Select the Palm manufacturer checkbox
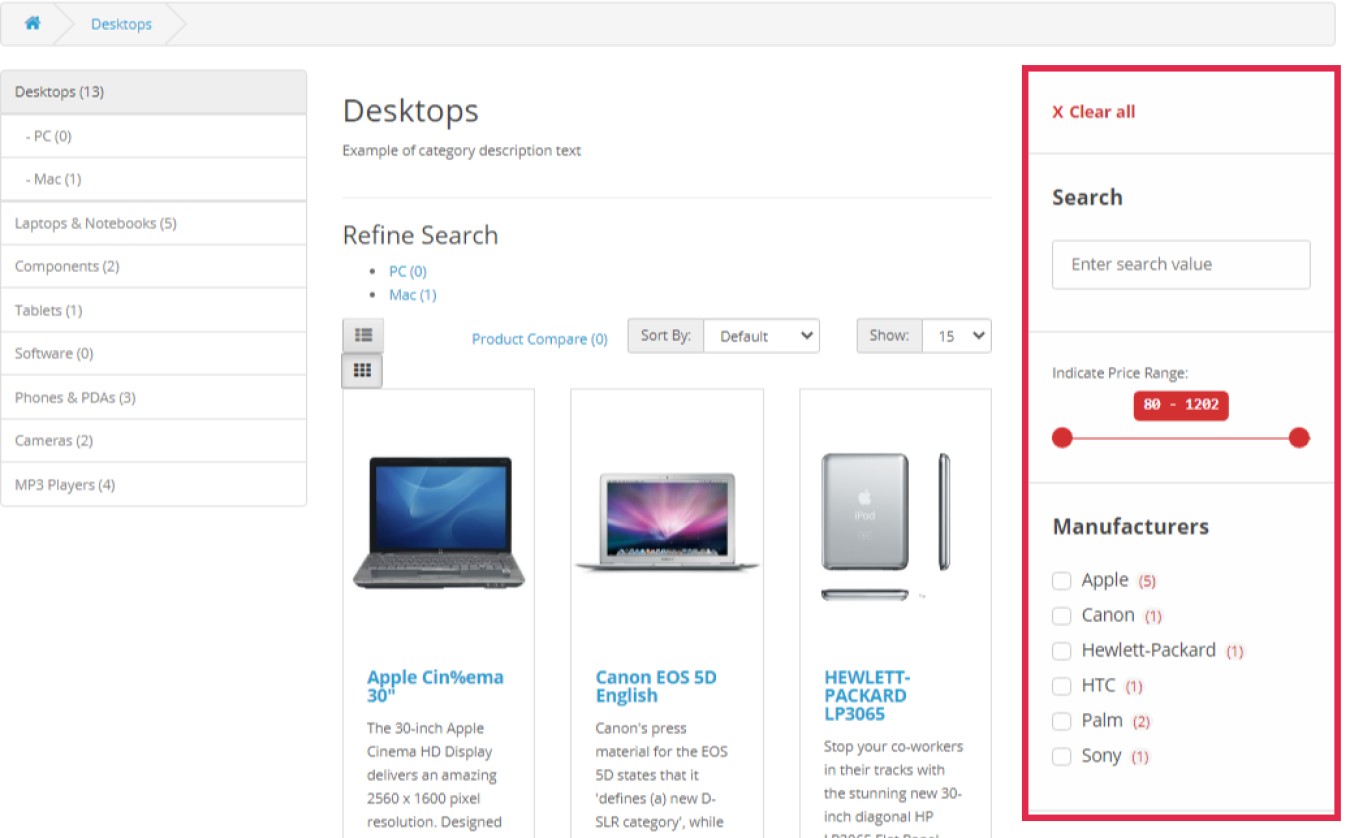 1062,721
